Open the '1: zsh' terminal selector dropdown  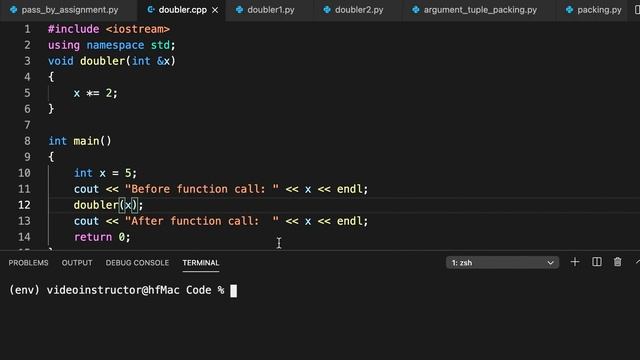502,262
